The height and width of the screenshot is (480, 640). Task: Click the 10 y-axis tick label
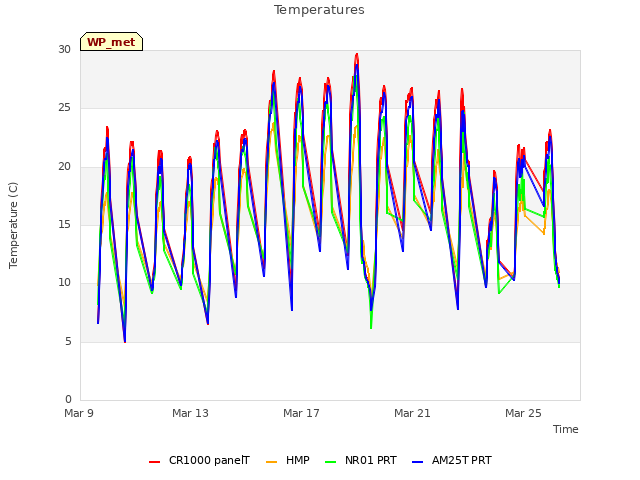(x=64, y=282)
